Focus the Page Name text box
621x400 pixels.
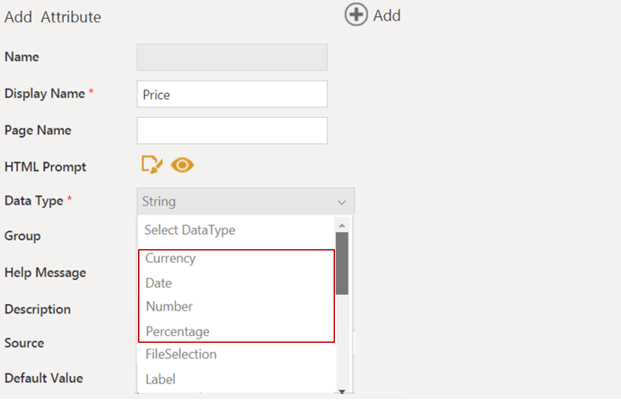[x=232, y=130]
